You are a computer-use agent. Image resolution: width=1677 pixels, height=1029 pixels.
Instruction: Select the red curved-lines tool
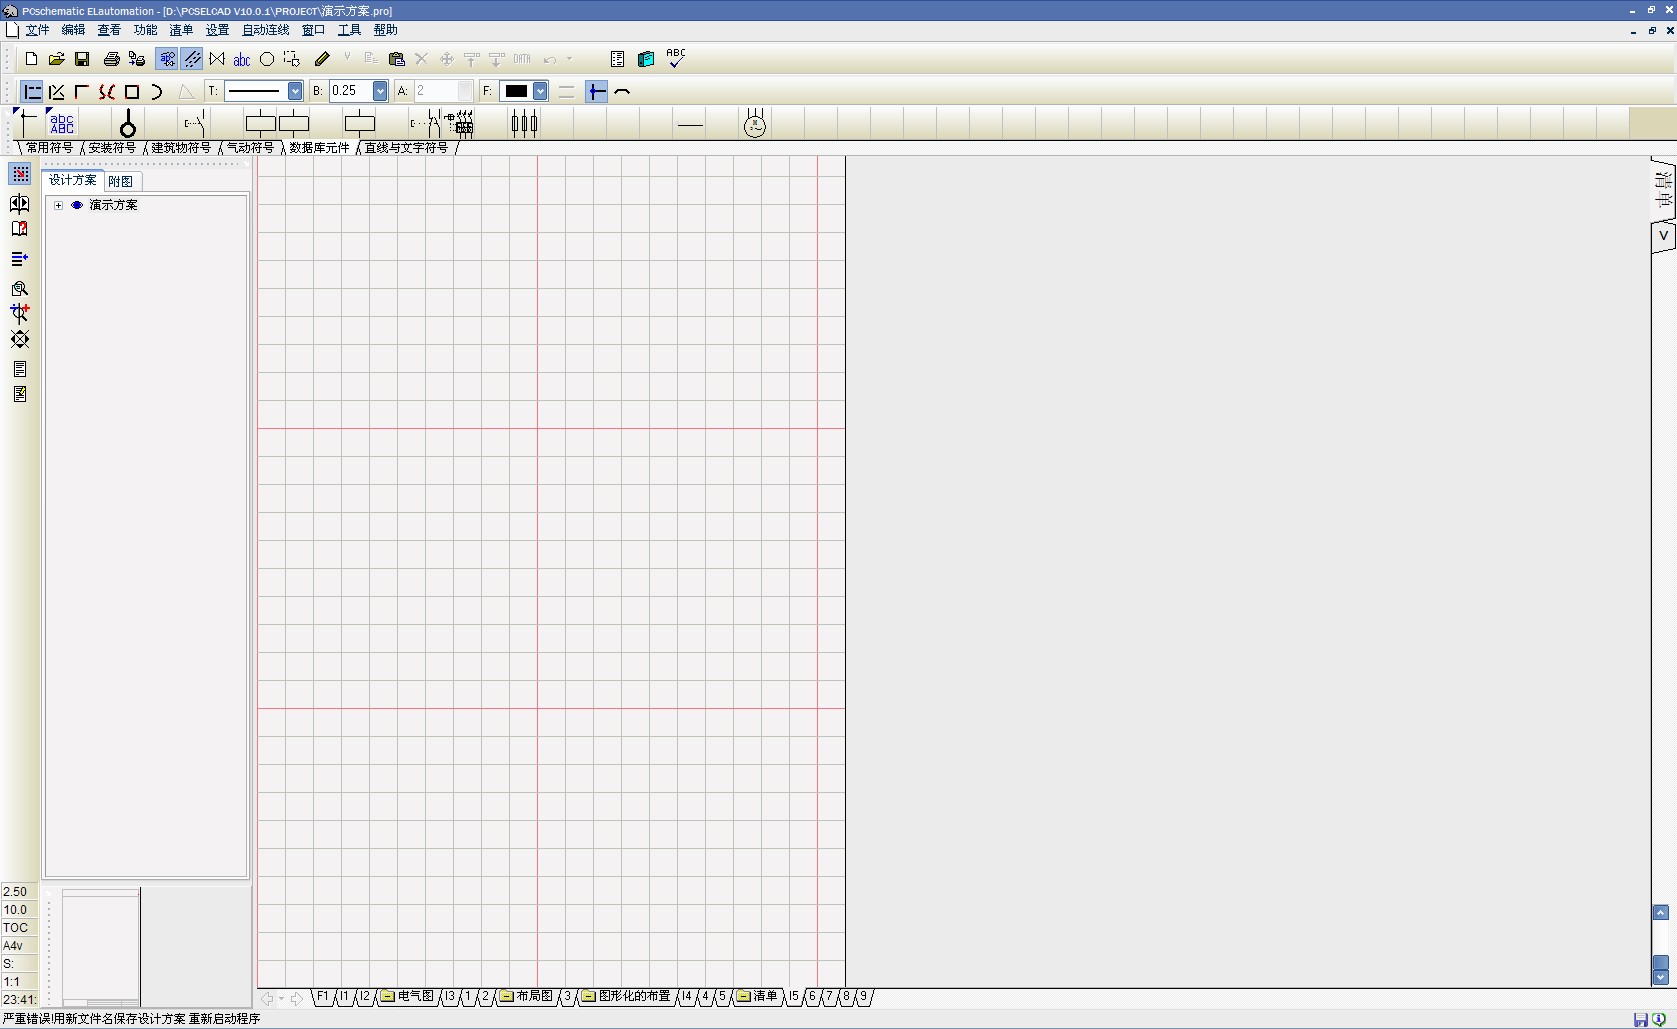[107, 92]
